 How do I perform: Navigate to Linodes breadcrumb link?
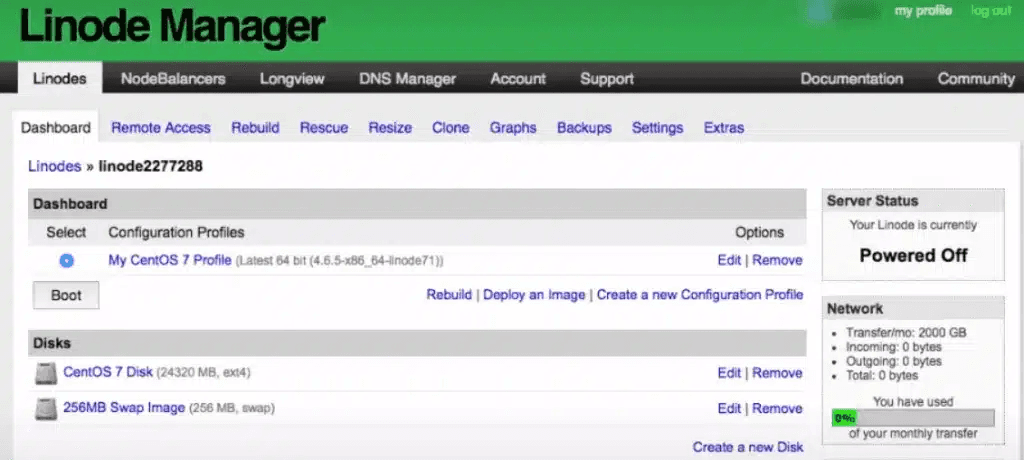[x=55, y=166]
